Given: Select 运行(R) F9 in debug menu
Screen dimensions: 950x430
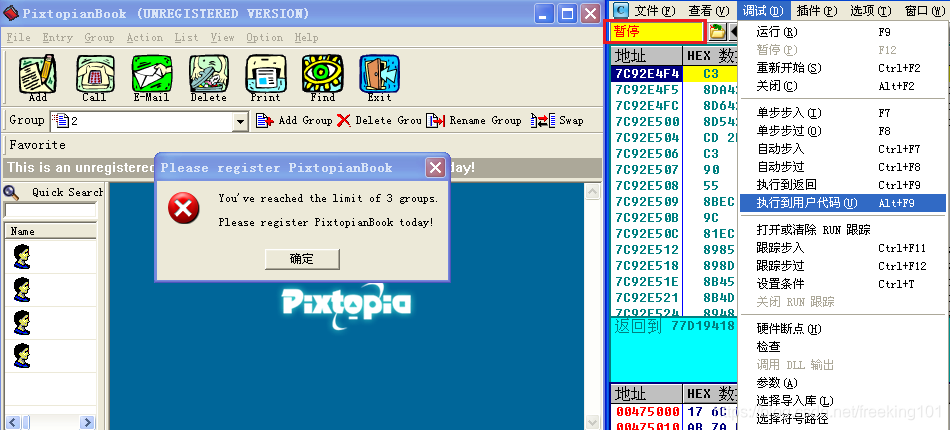Looking at the screenshot, I should click(843, 32).
